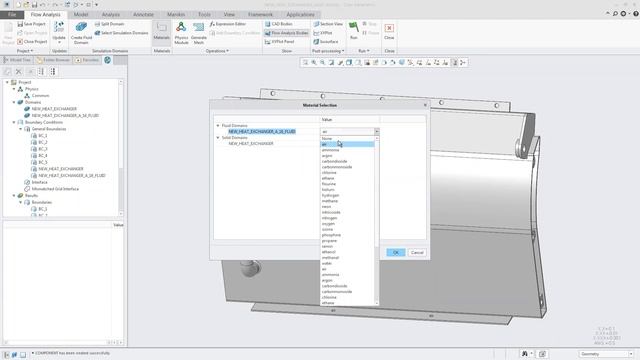Collapse Solid Domains in Material Selection
640x360 pixels.
(218, 138)
